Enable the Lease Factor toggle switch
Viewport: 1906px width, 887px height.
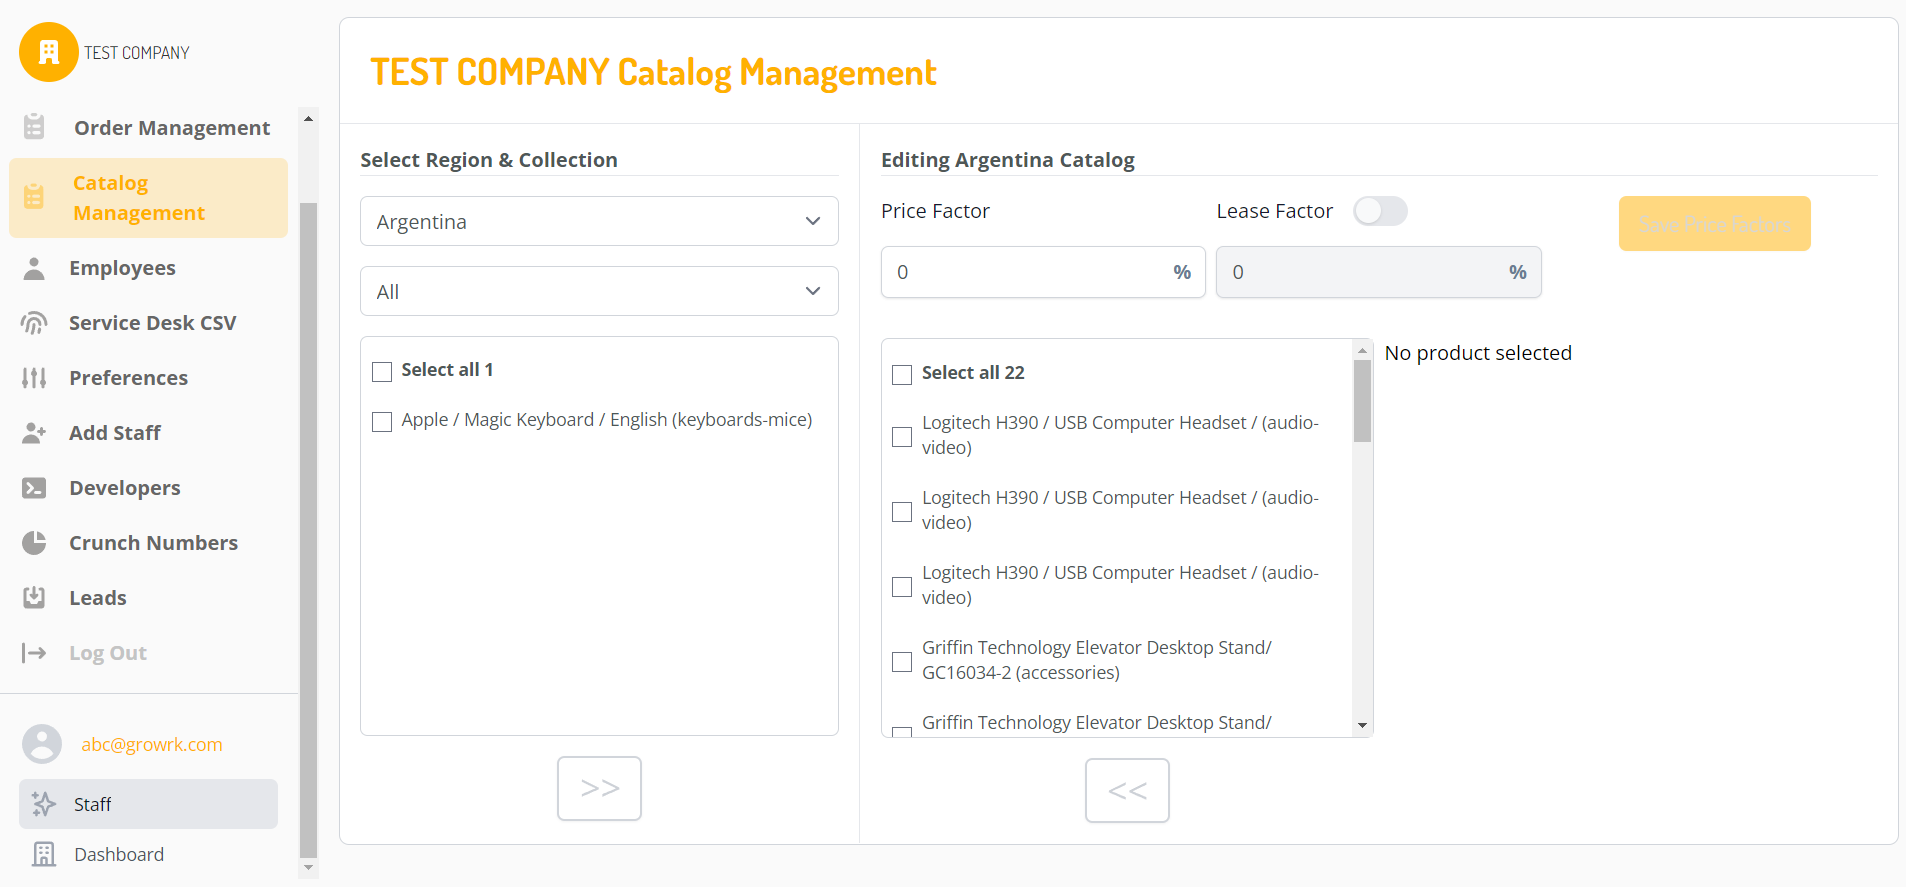click(1379, 211)
